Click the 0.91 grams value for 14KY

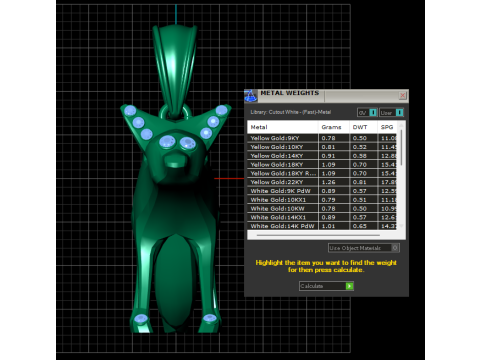coord(328,156)
